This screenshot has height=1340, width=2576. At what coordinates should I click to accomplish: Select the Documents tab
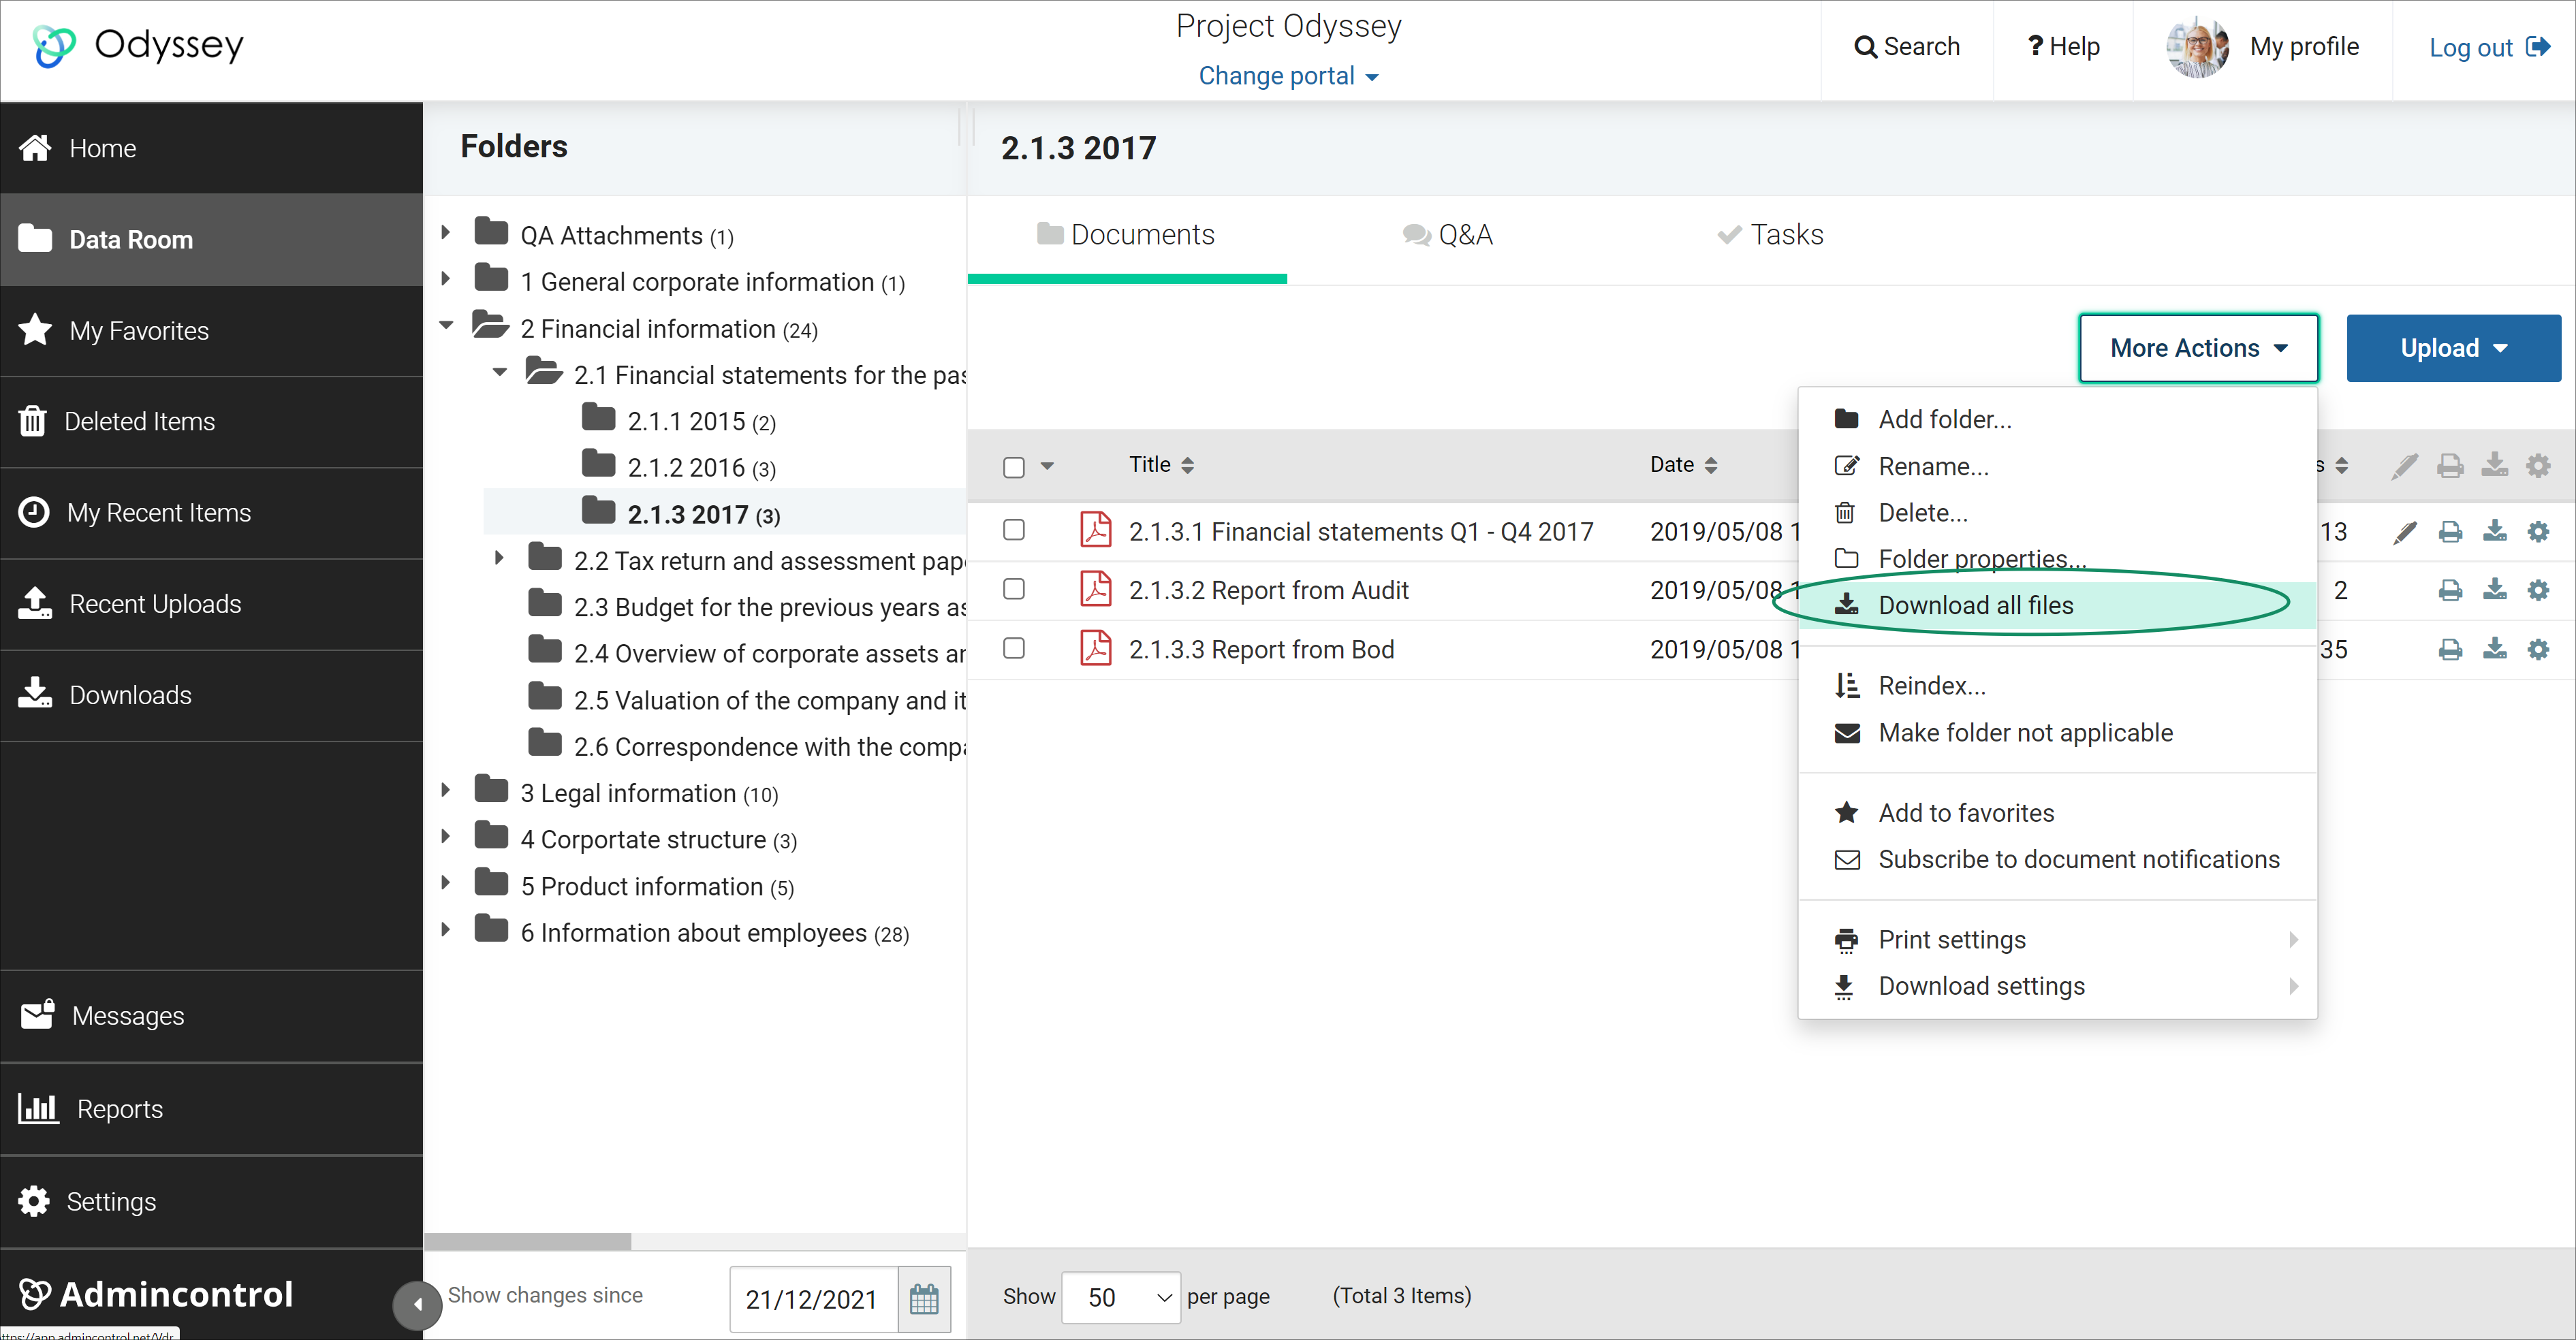[1126, 235]
